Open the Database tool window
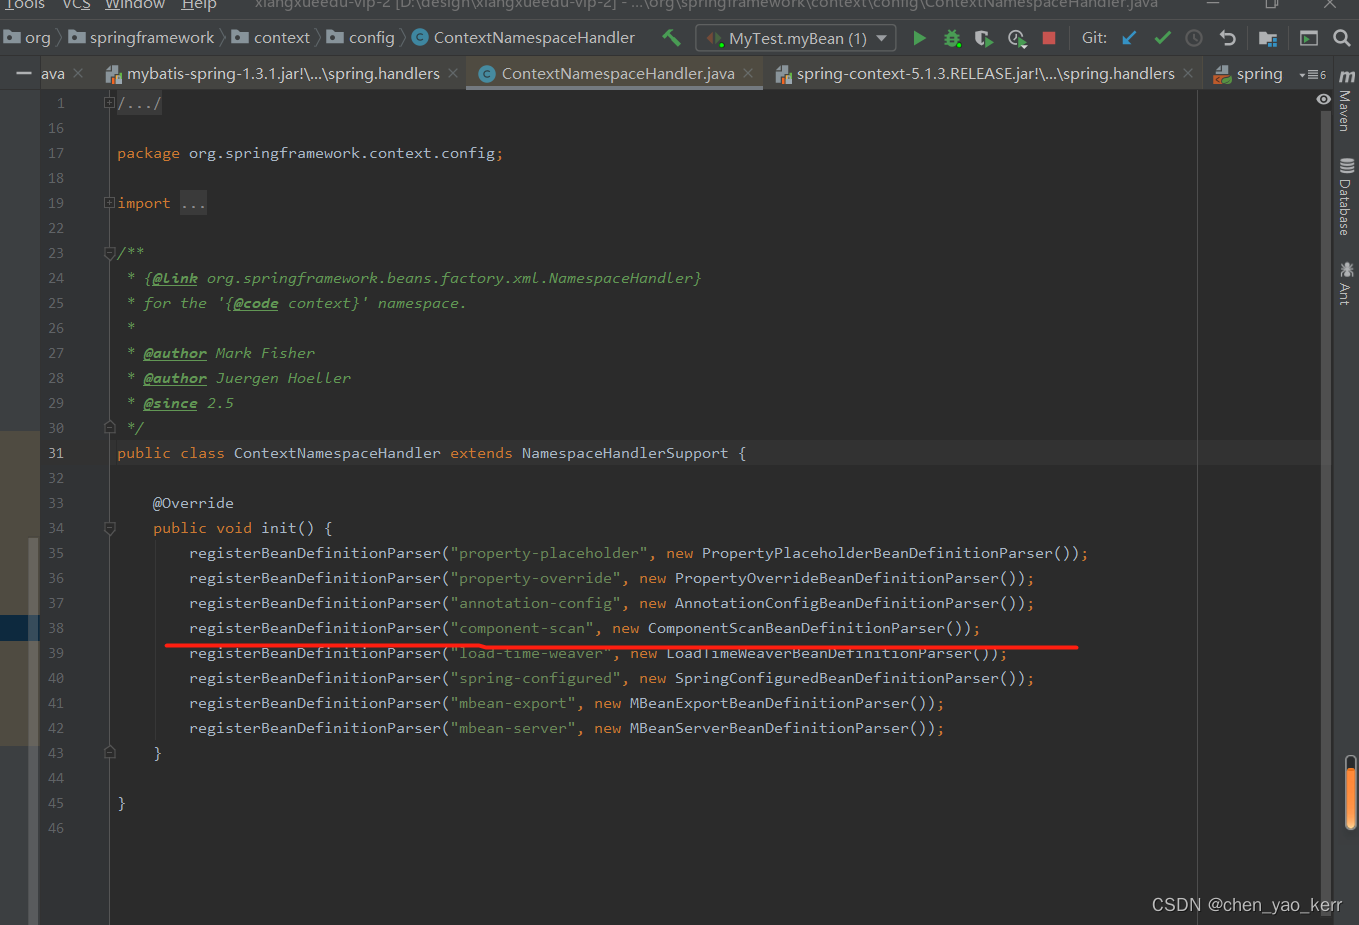The width and height of the screenshot is (1359, 925). click(x=1346, y=197)
